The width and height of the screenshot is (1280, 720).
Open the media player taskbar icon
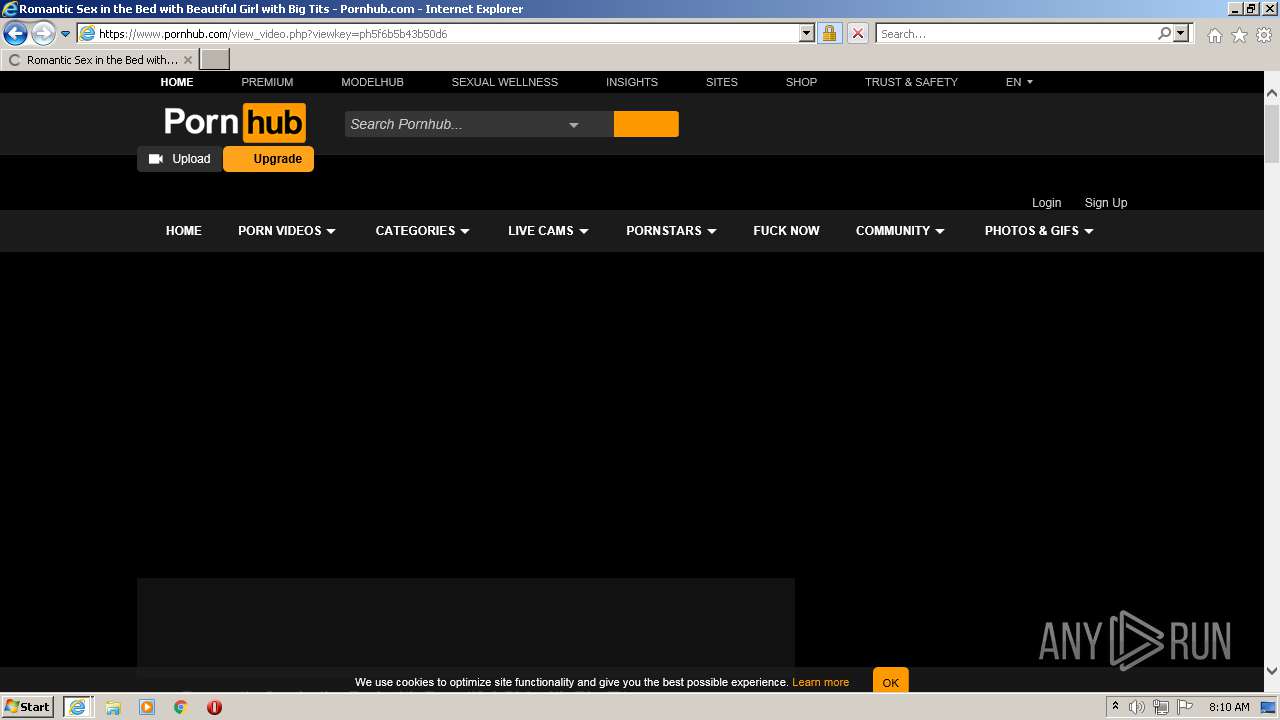[x=147, y=707]
